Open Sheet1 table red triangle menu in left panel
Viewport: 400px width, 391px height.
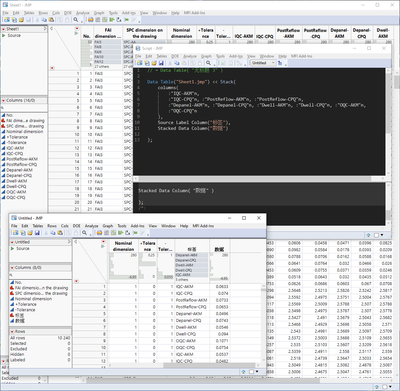pos(4,29)
